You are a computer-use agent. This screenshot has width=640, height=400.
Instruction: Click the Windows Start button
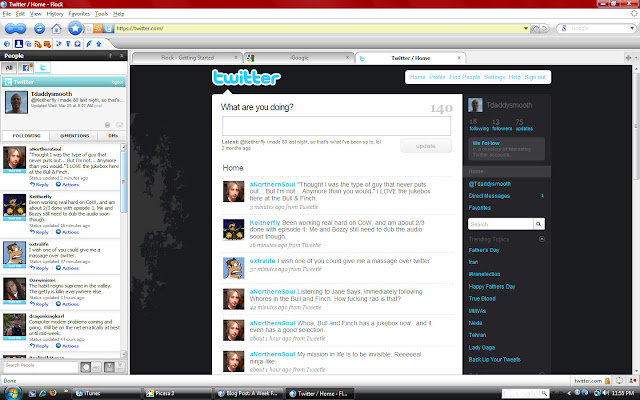[x=13, y=393]
